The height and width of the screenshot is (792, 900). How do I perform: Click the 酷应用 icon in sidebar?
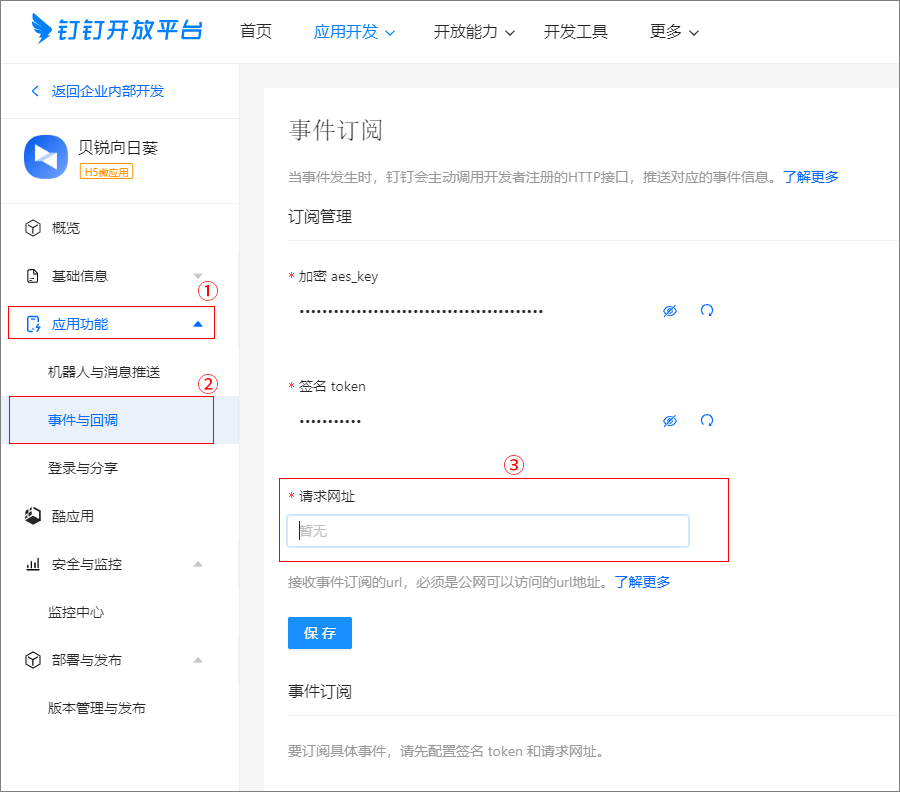coord(33,516)
